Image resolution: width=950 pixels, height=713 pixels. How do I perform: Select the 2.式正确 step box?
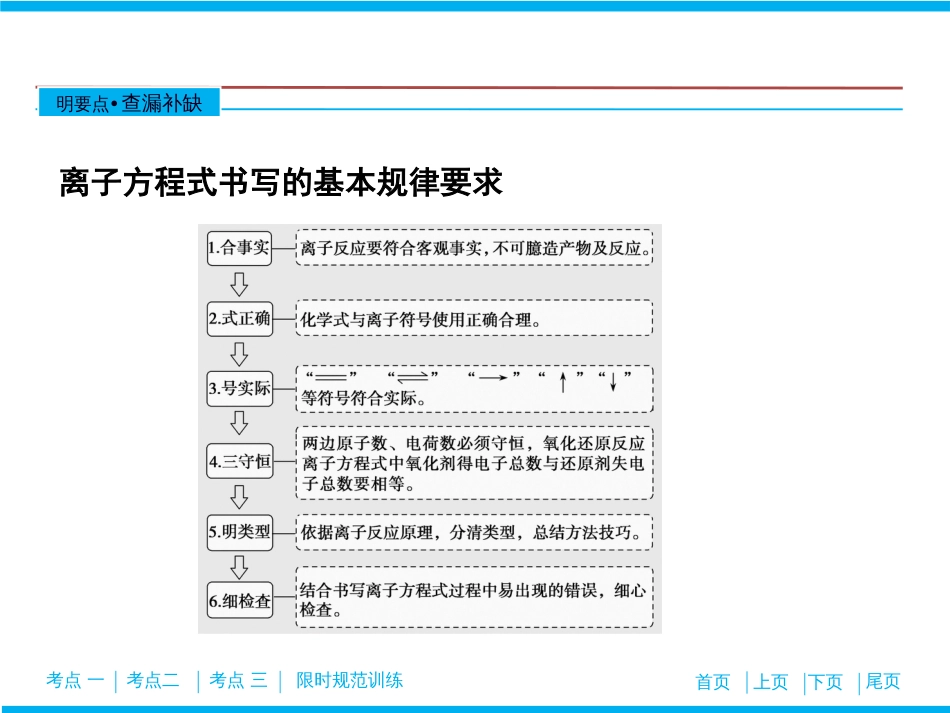tap(239, 320)
